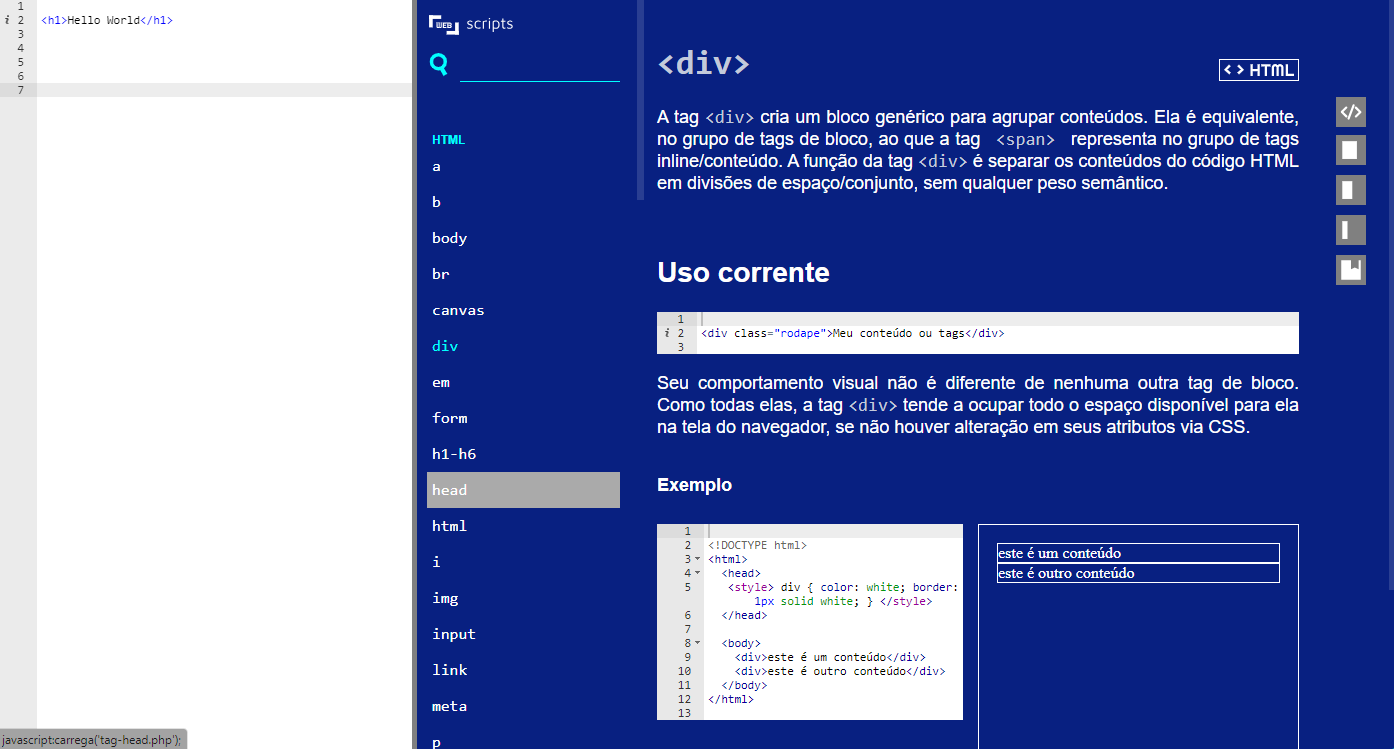Click the page vertical scrollbar
The height and width of the screenshot is (749, 1394).
coord(1390,300)
